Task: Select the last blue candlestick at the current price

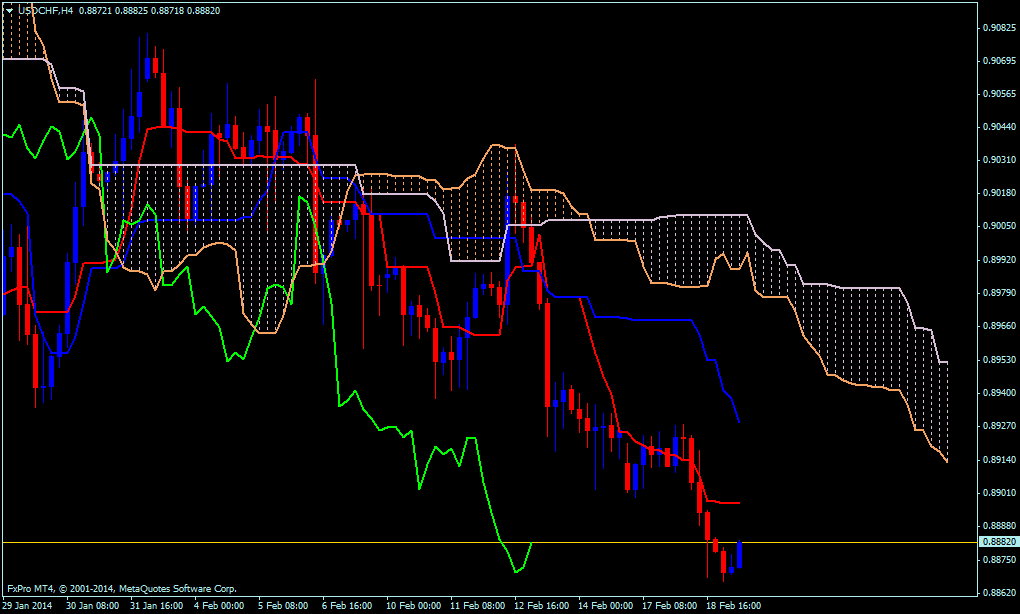Action: tap(740, 555)
